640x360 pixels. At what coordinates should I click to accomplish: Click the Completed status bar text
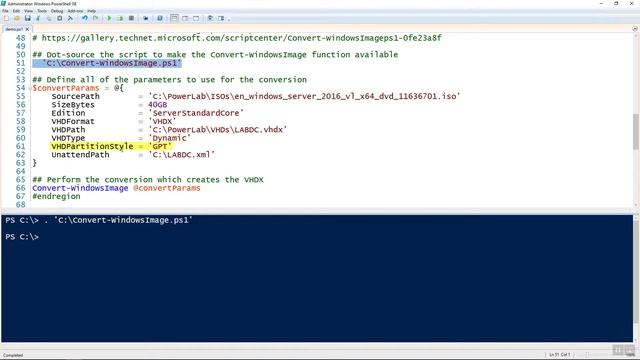[x=13, y=355]
